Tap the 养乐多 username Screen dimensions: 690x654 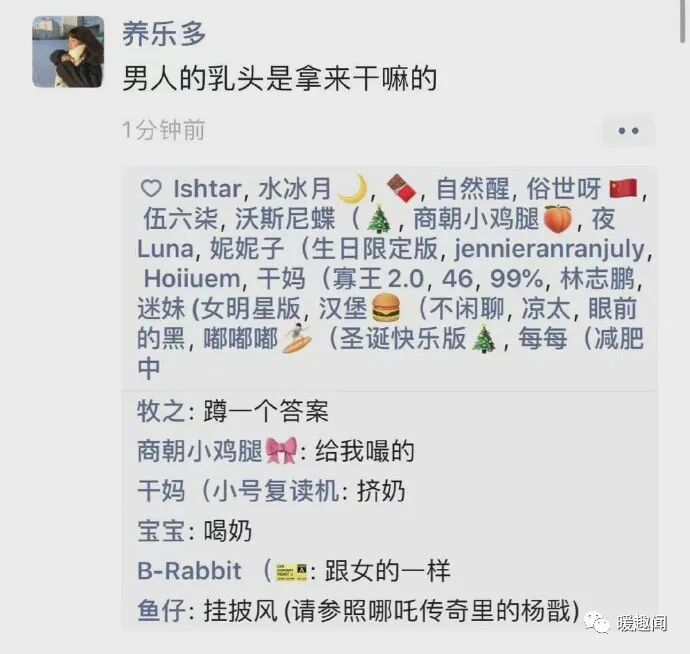click(x=164, y=34)
